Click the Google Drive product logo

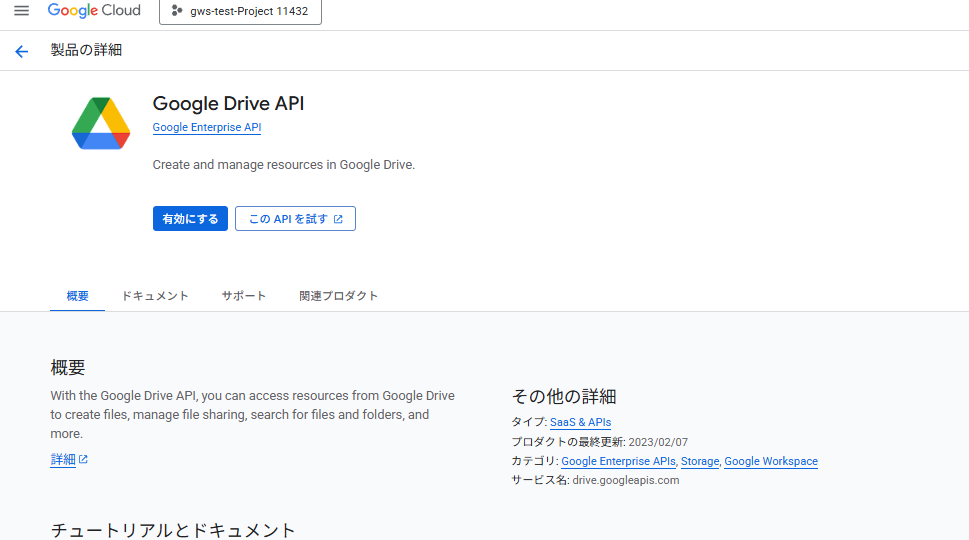pyautogui.click(x=101, y=124)
